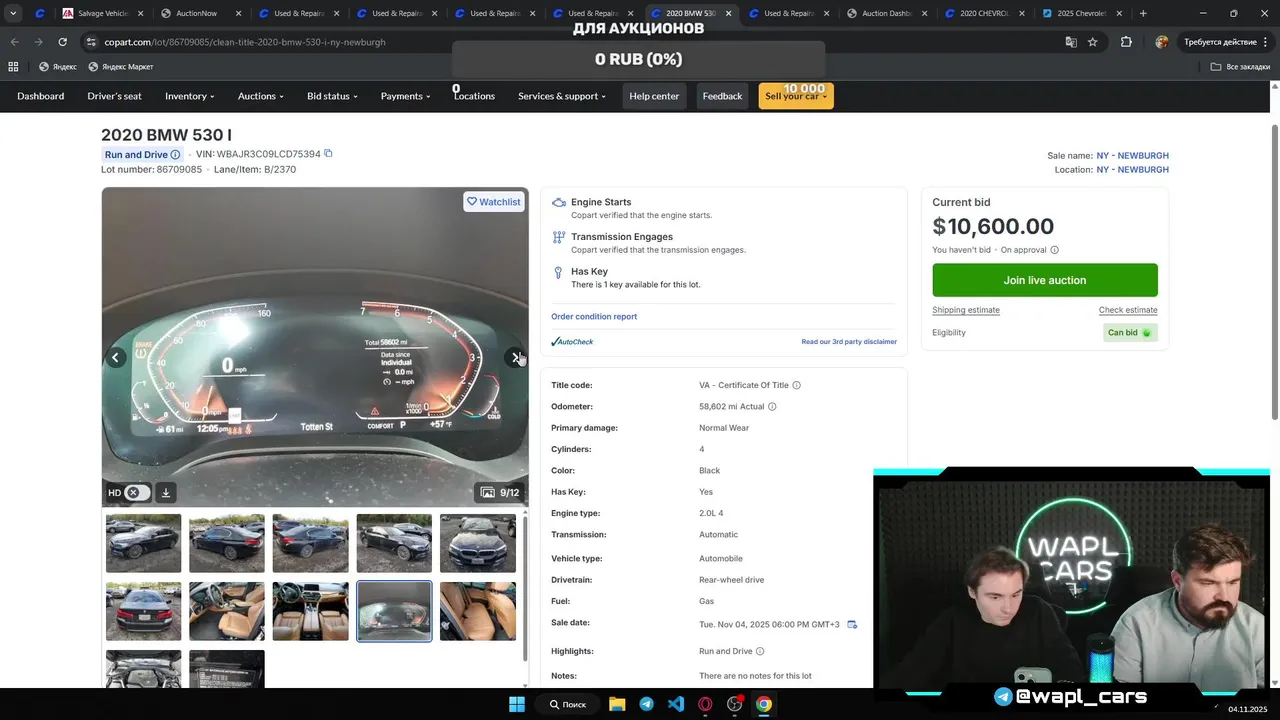Open Яндекс Маркет bookmark
Screen dimensions: 1280x720
click(121, 67)
